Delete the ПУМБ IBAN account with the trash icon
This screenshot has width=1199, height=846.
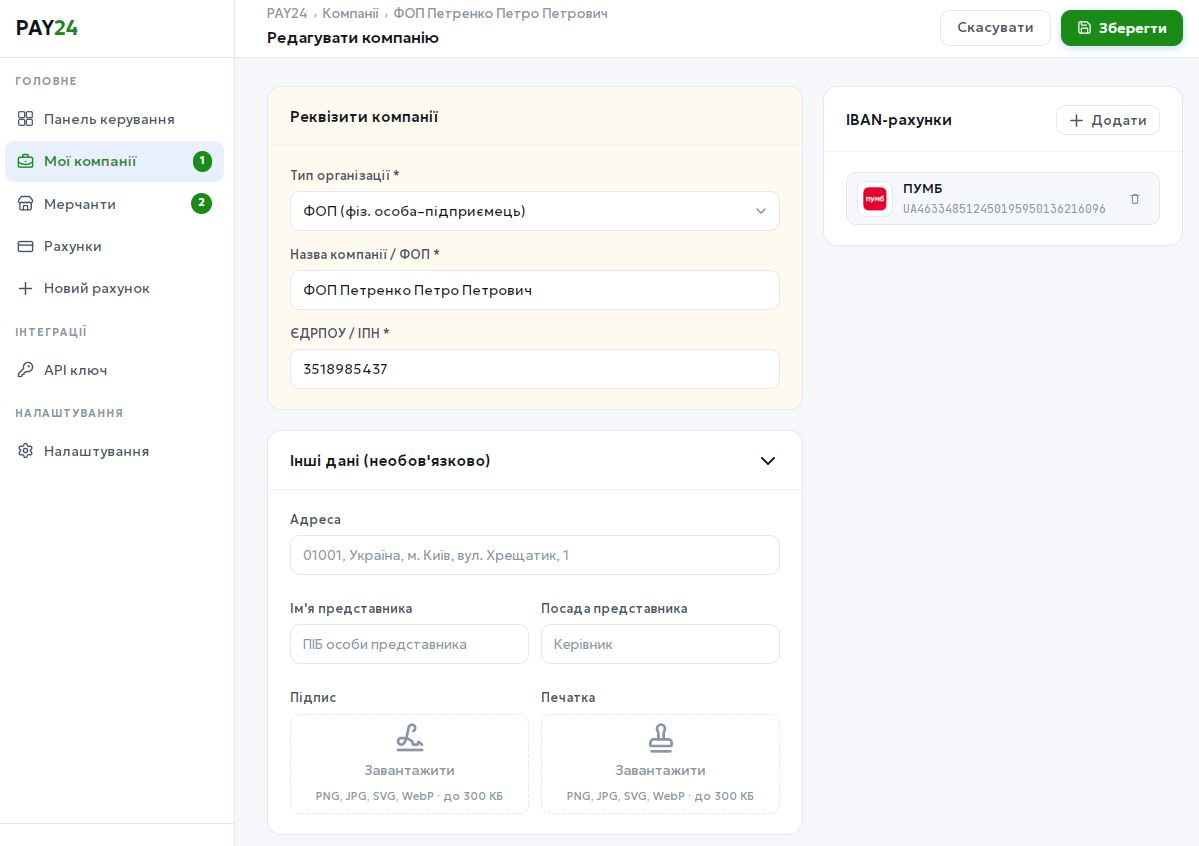tap(1134, 199)
